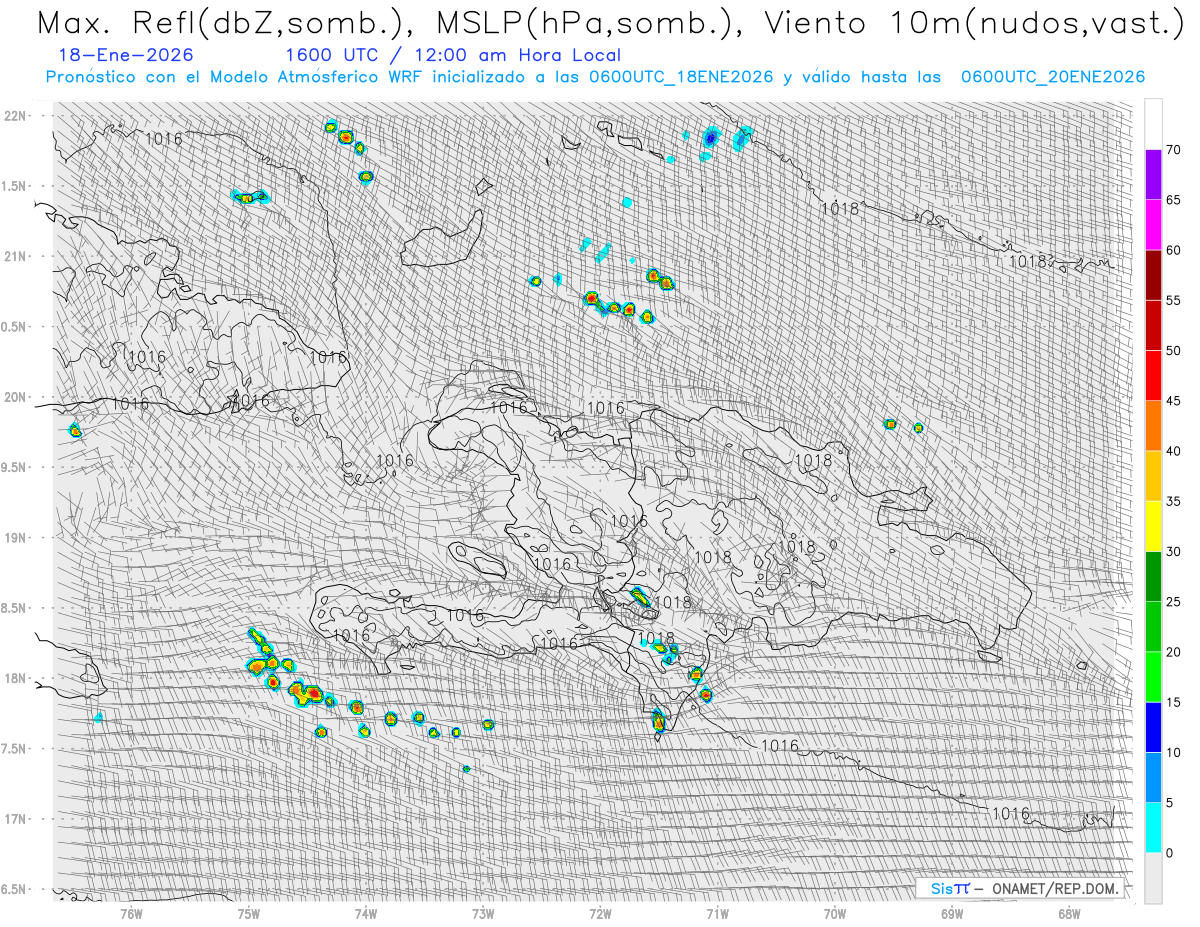Click the yellow 30–35 dBZ colorbar segment

pos(1153,526)
